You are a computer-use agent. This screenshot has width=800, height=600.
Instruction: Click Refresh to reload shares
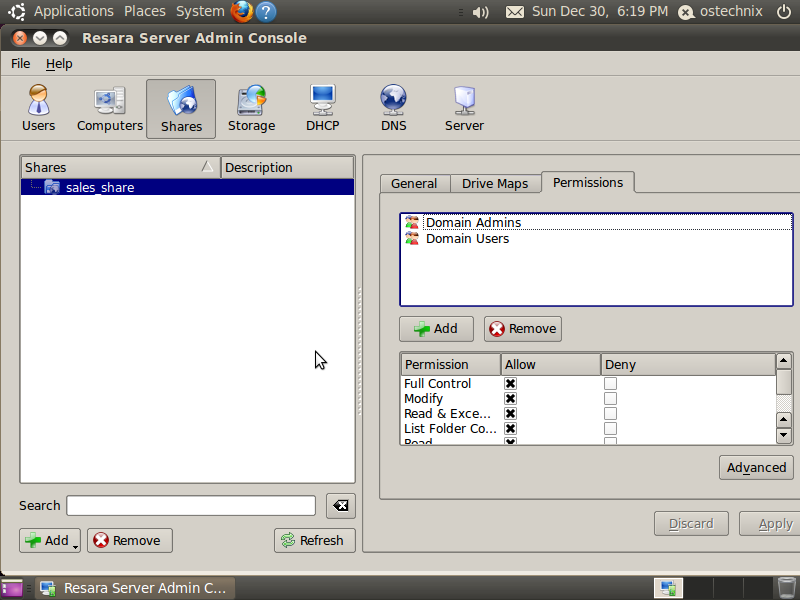(313, 540)
